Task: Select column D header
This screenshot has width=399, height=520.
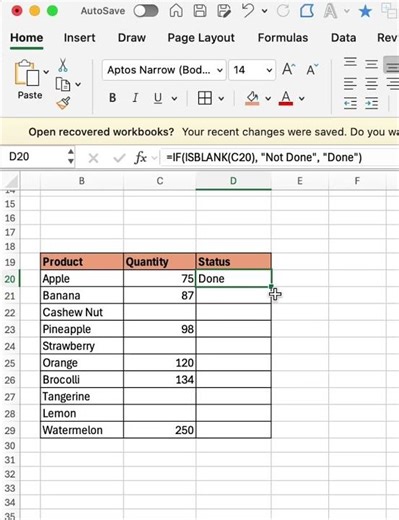Action: point(233,181)
